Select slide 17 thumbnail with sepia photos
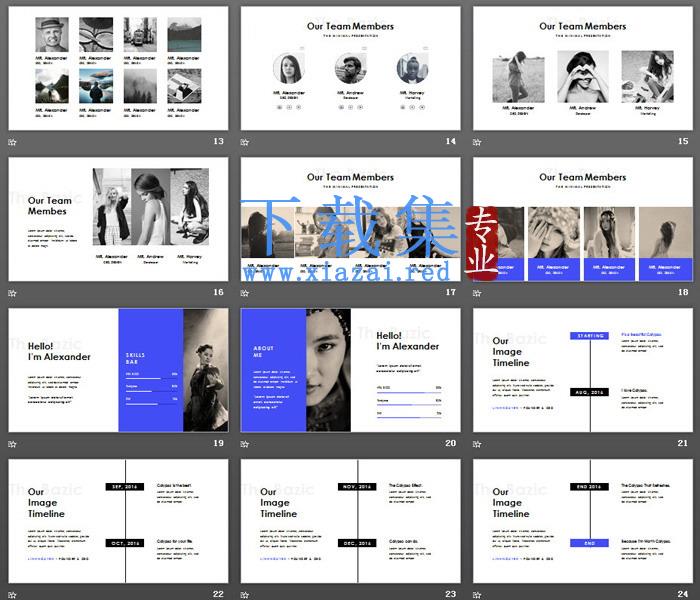This screenshot has height=600, width=700. pyautogui.click(x=350, y=219)
